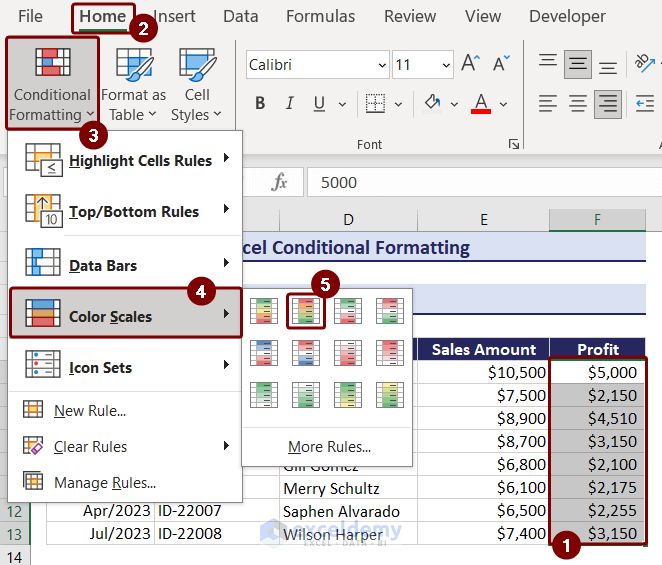Click the Highlight Cells Rules icon
Screen dimensions: 662x565
click(43, 160)
